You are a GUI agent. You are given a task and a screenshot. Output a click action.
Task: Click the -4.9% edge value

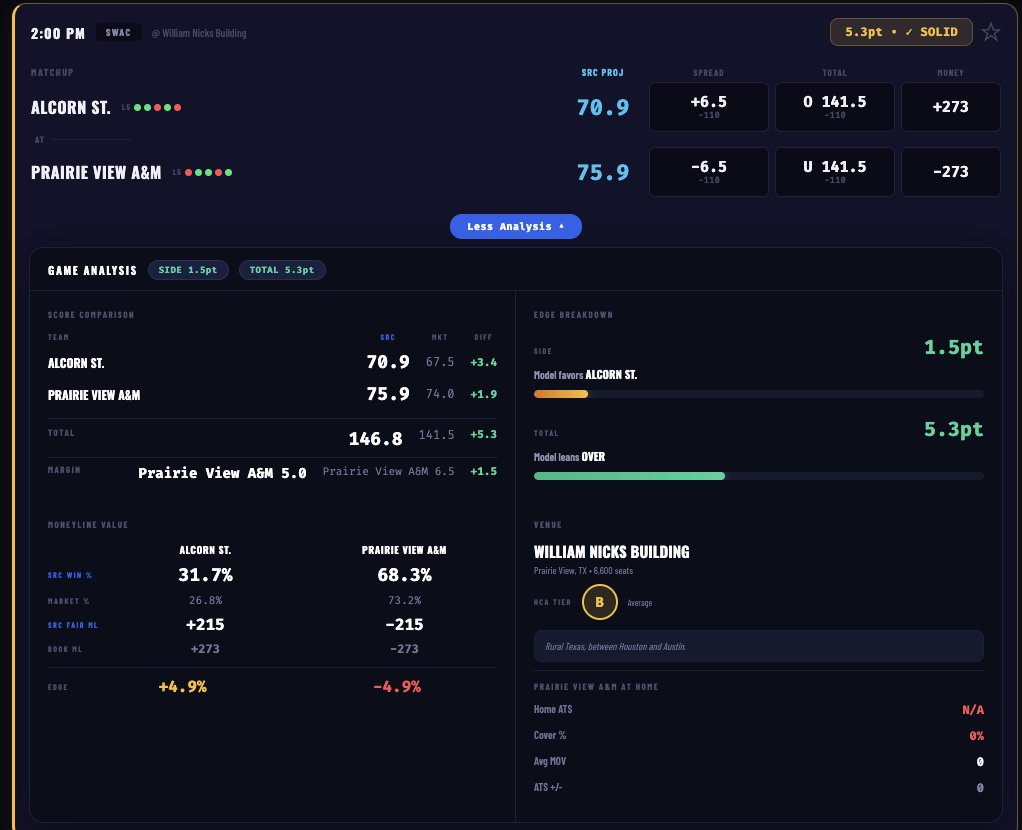397,687
